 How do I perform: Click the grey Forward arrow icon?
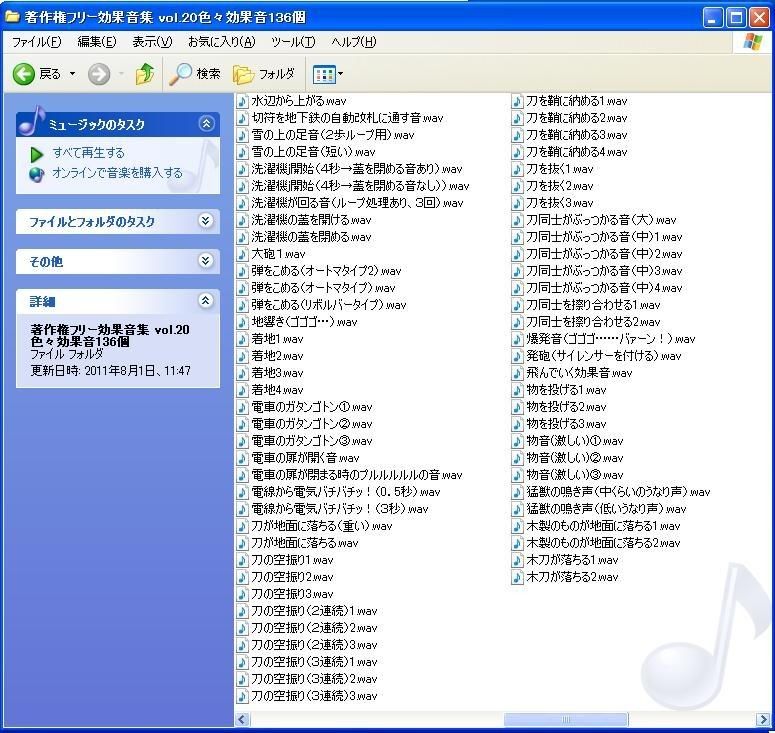pos(99,74)
